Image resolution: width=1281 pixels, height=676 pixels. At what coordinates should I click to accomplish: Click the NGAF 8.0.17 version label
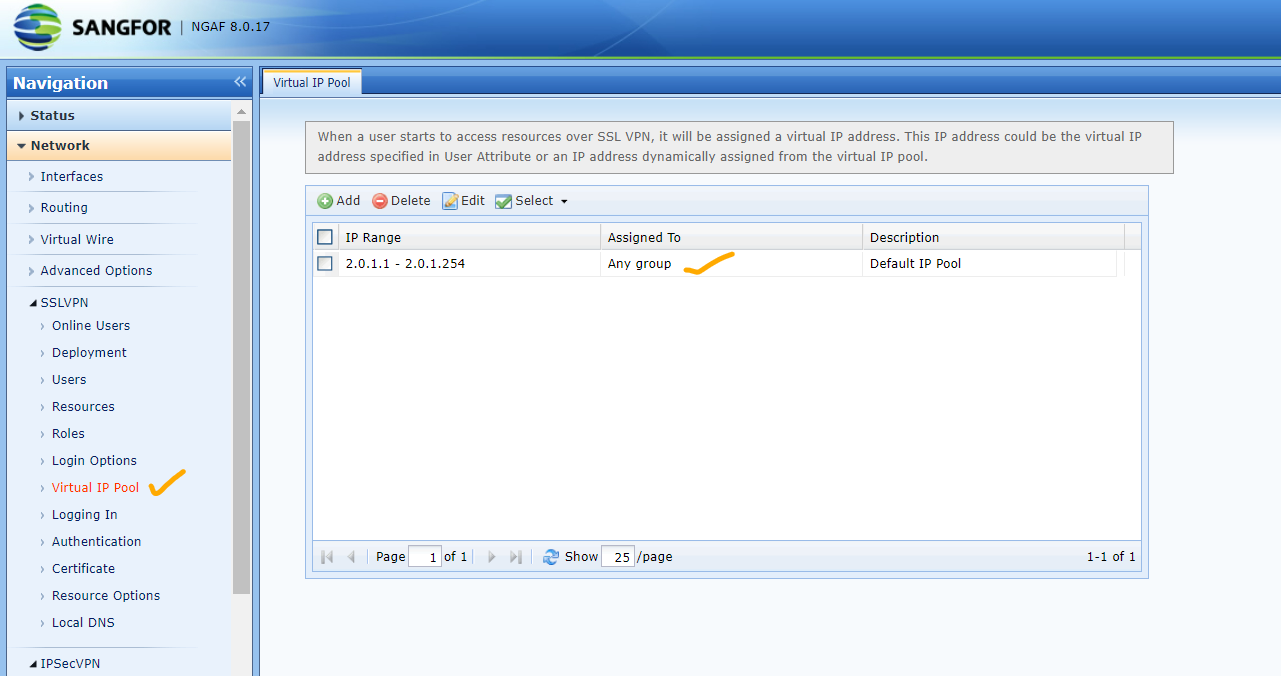click(230, 26)
